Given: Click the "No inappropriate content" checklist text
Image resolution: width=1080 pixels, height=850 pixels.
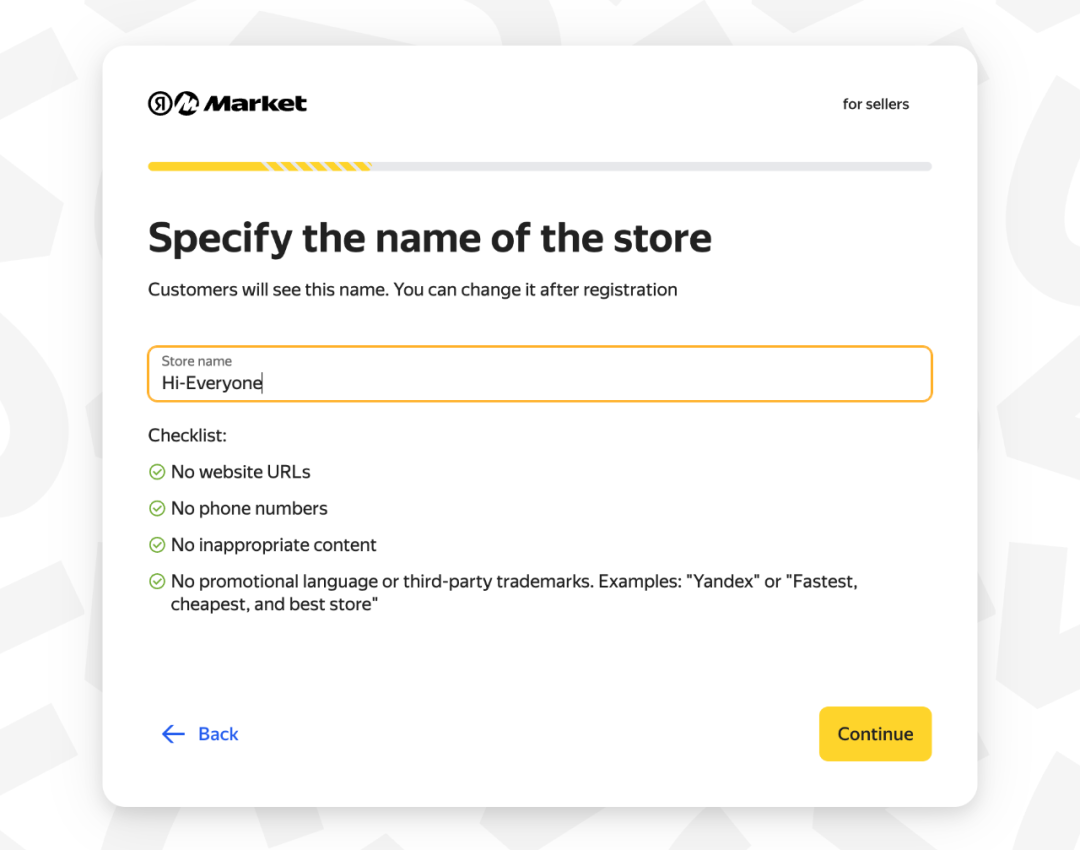Looking at the screenshot, I should [x=274, y=545].
